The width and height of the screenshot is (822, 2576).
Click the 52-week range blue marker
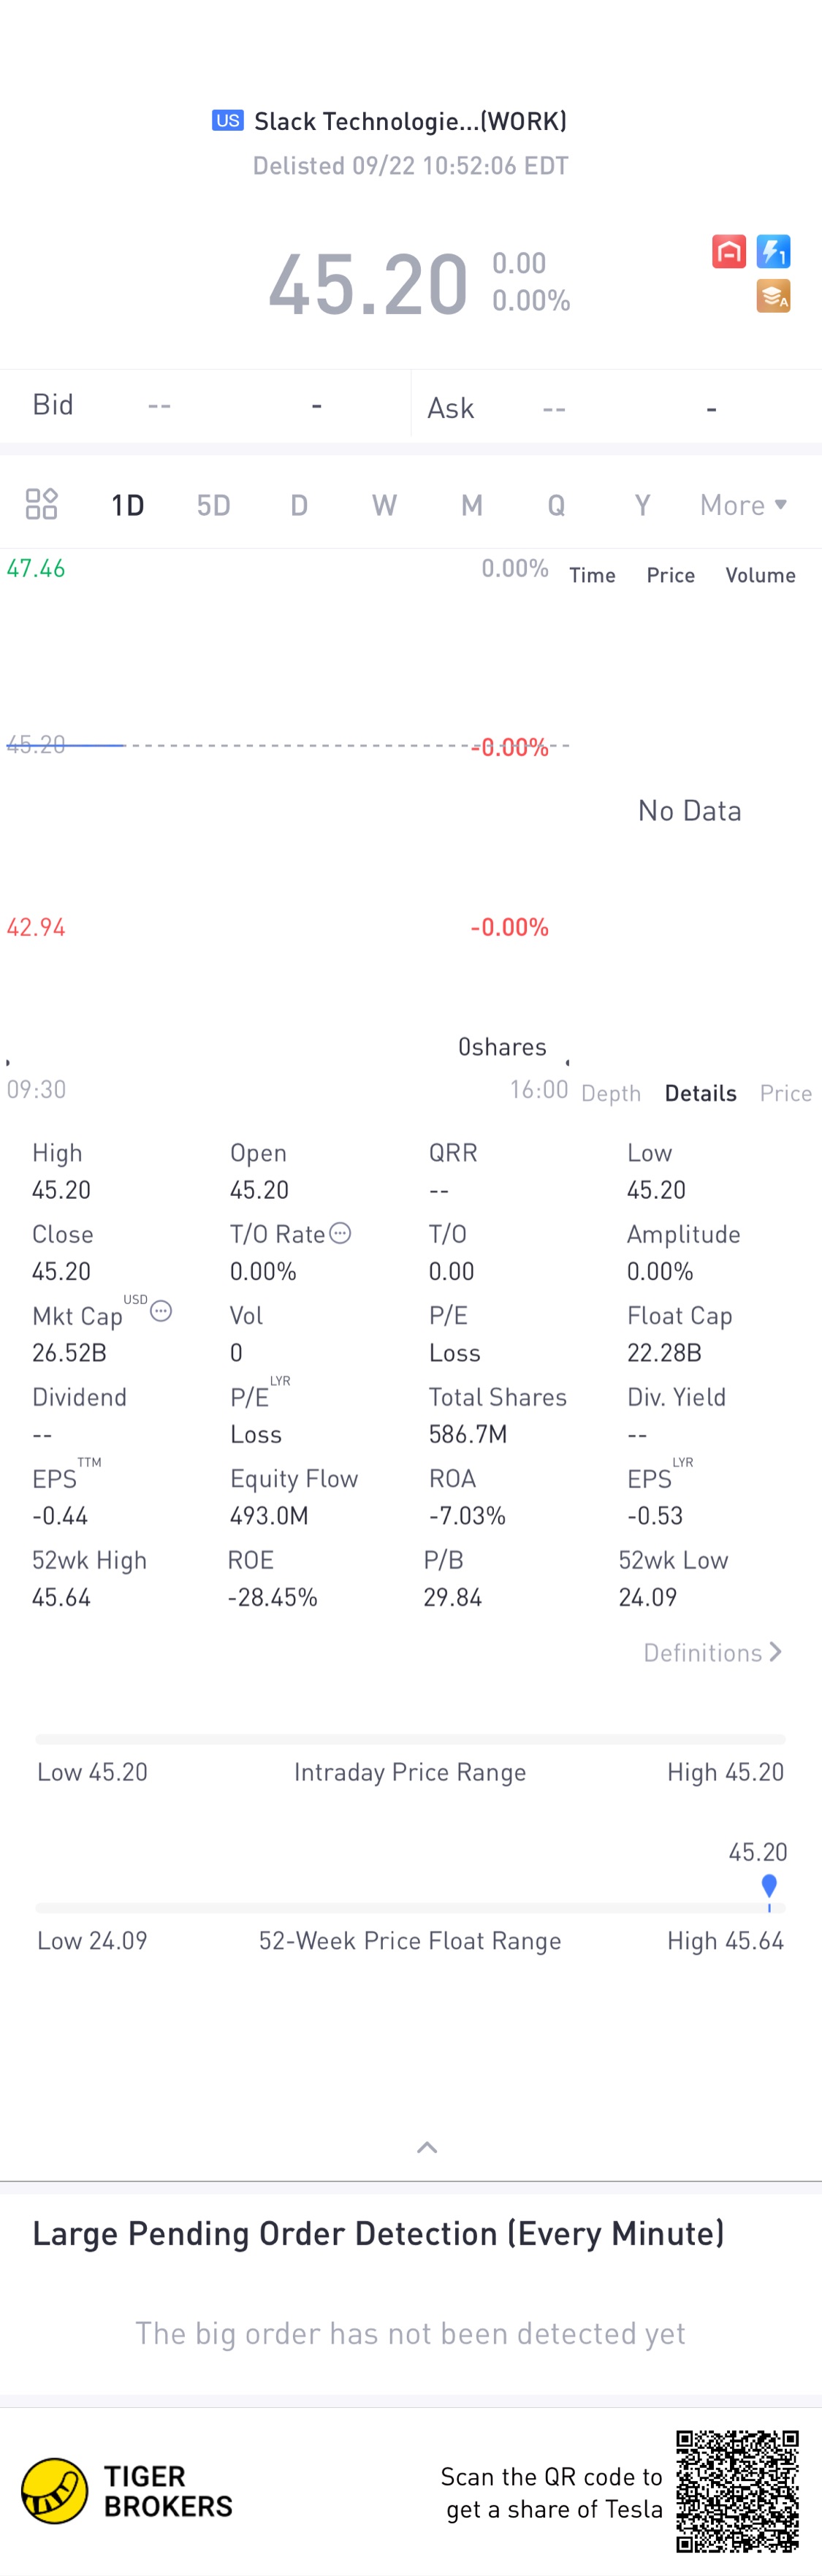[768, 1886]
